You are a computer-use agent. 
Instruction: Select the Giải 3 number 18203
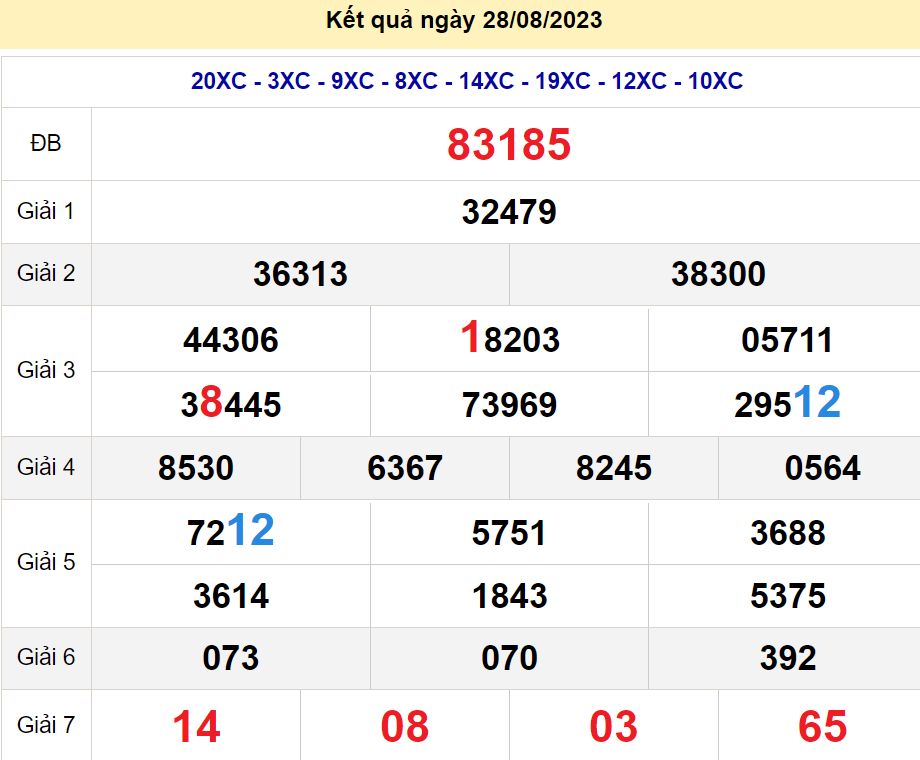(509, 340)
